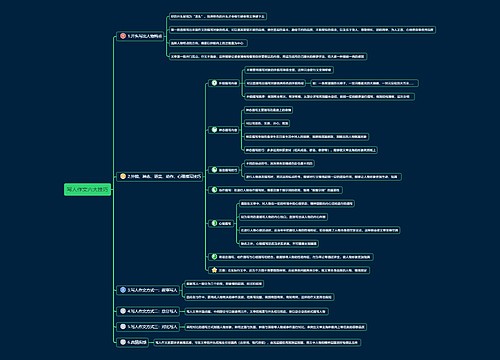Click the yellow marker icon on node 2
500x360 pixels.
[123, 176]
